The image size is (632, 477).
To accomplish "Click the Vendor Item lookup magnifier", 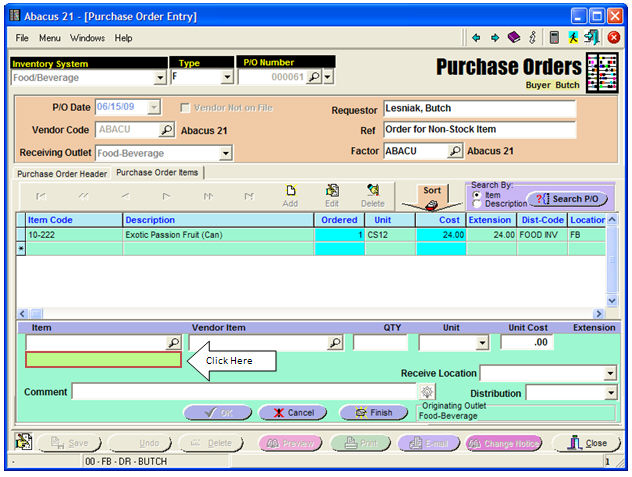I will point(335,342).
